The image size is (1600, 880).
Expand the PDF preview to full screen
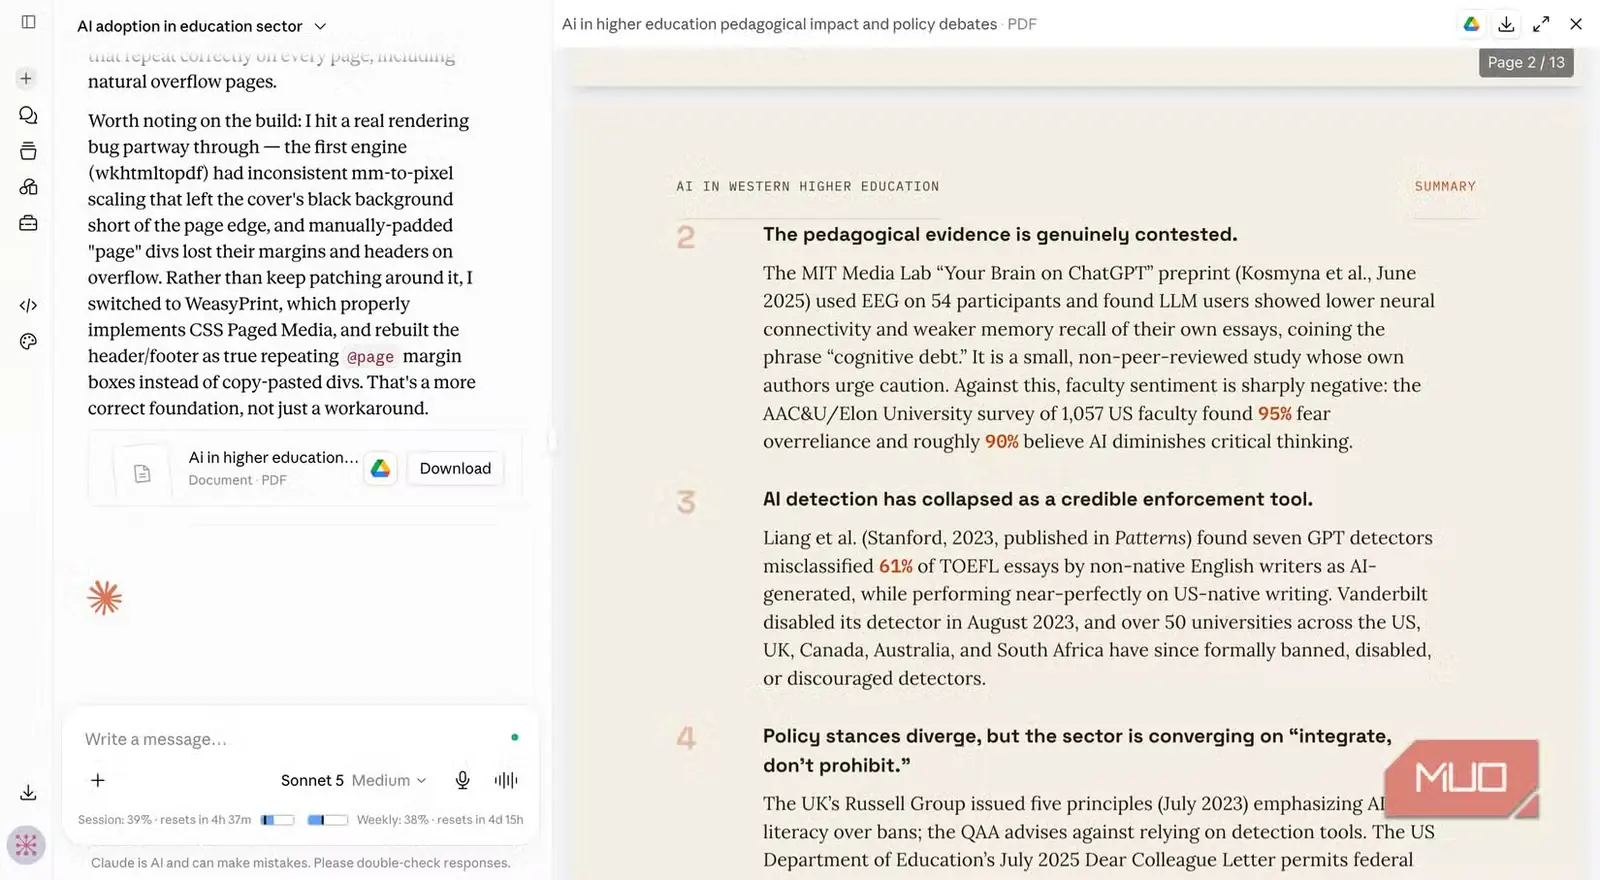click(x=1541, y=24)
